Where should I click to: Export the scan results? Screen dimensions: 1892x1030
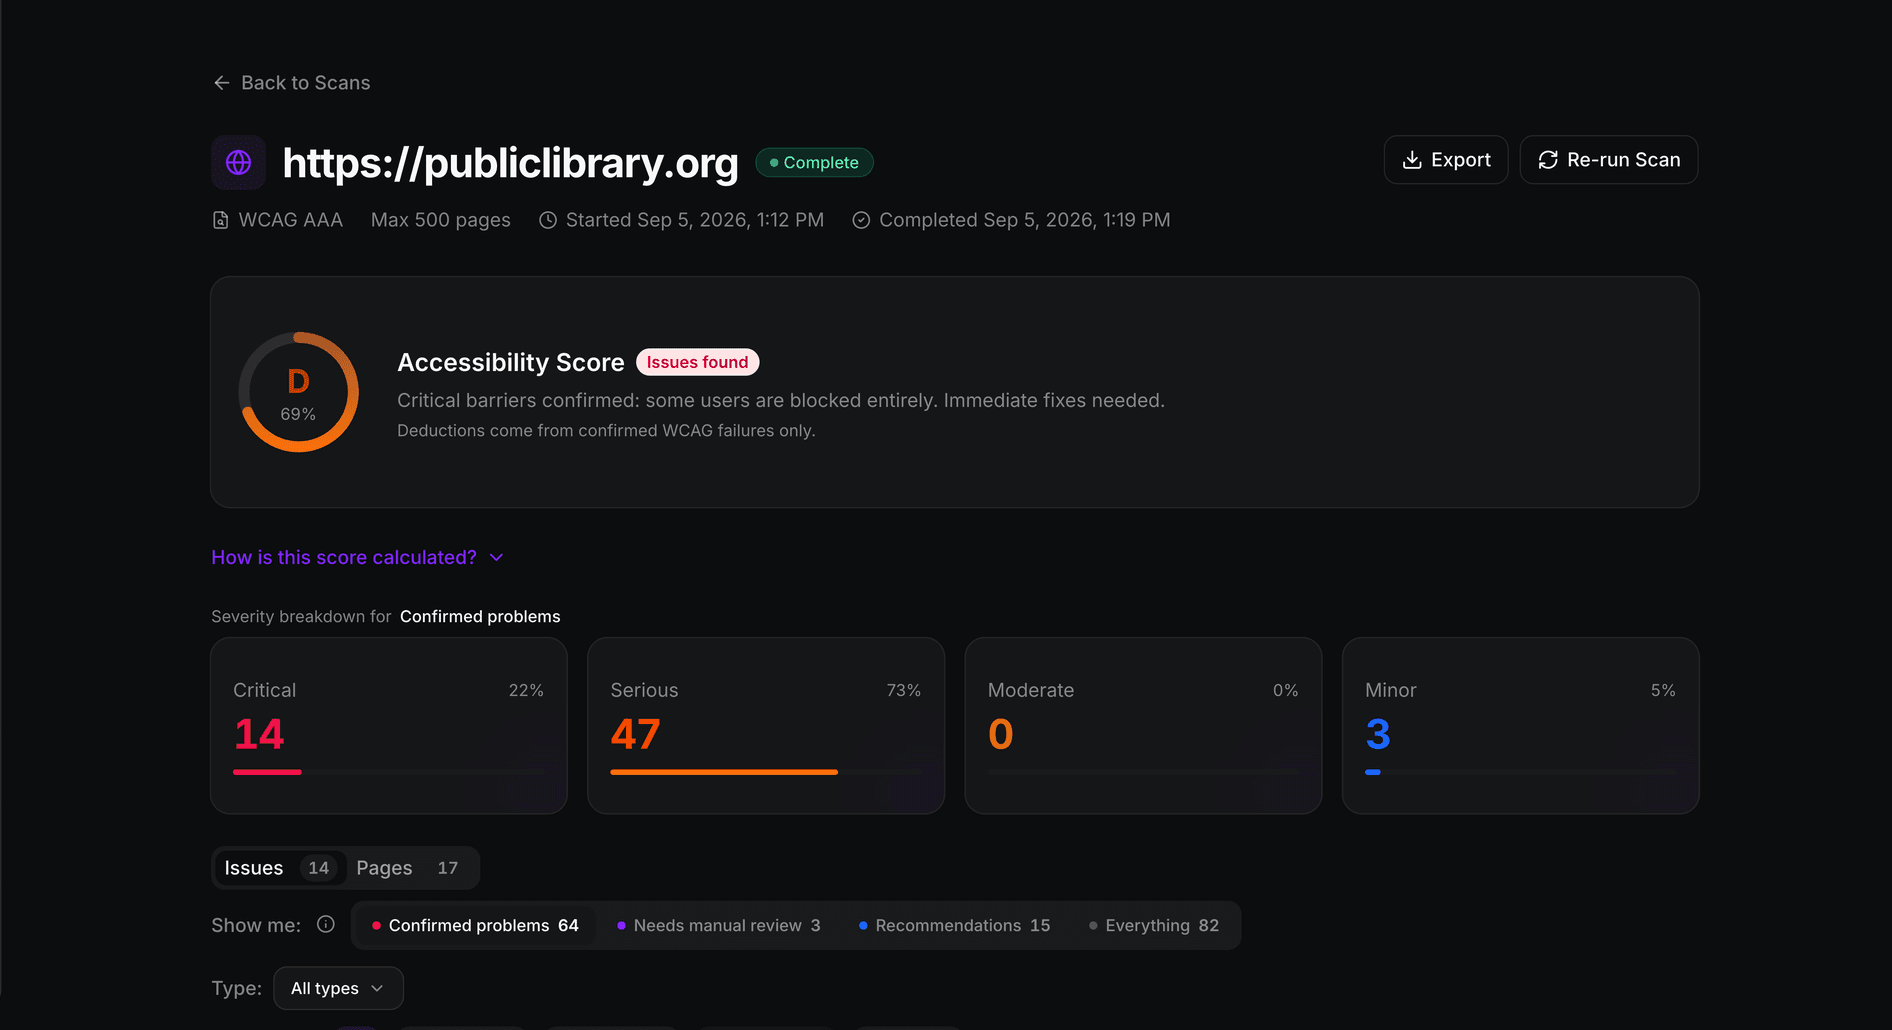1446,160
